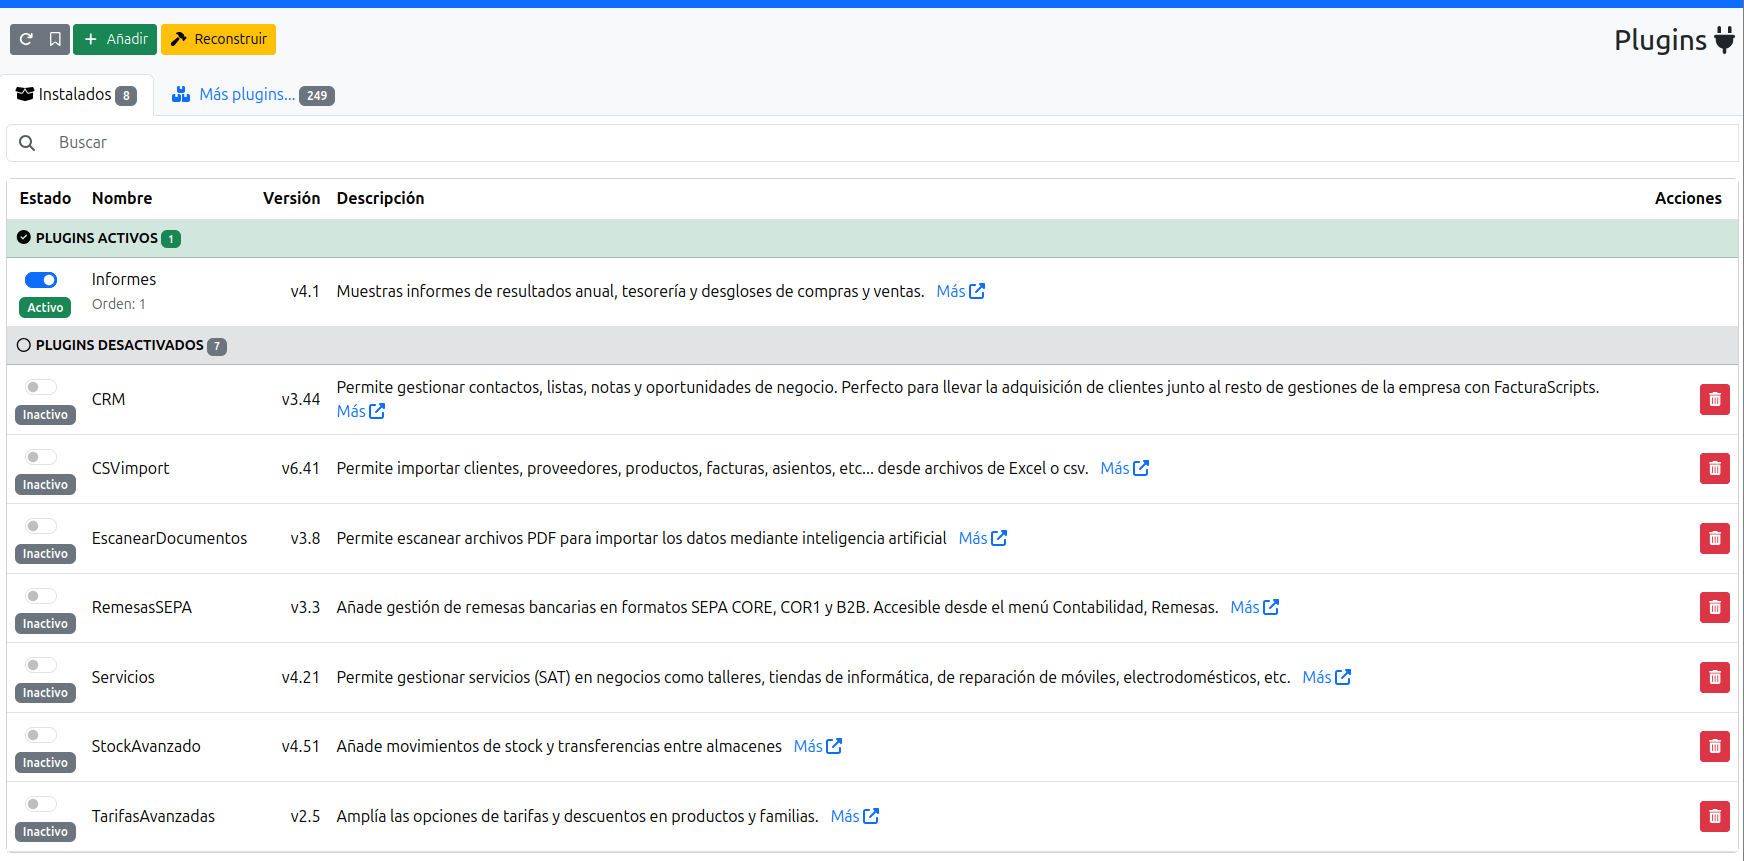Image resolution: width=1744 pixels, height=861 pixels.
Task: Enable the RemesasSEPA plugin toggle
Action: pos(41,596)
